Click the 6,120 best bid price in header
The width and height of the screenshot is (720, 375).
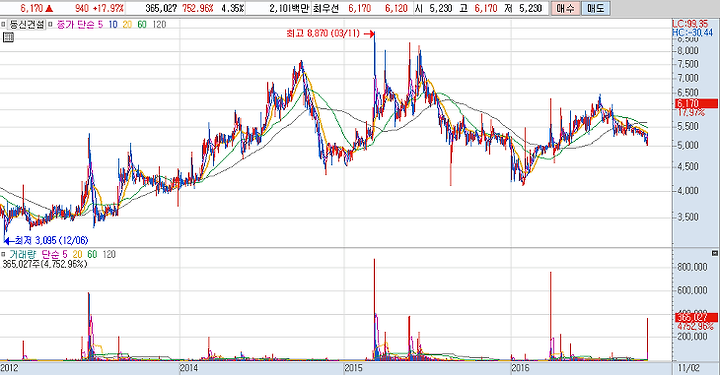[x=396, y=8]
